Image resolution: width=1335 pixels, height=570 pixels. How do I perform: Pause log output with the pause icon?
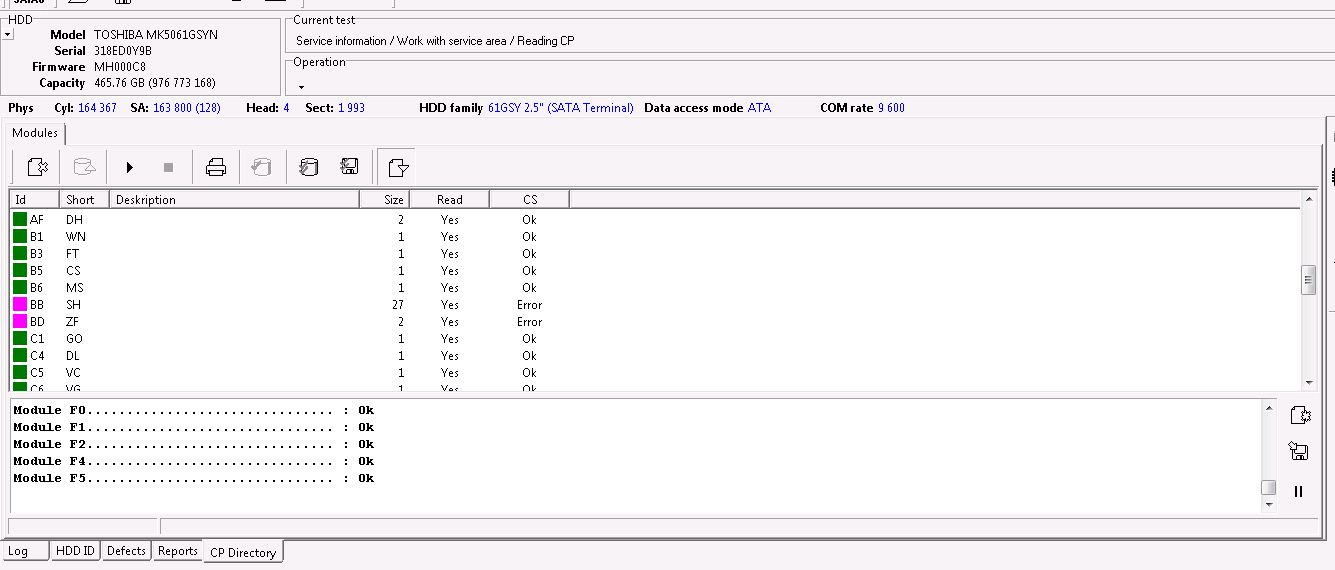[1299, 491]
